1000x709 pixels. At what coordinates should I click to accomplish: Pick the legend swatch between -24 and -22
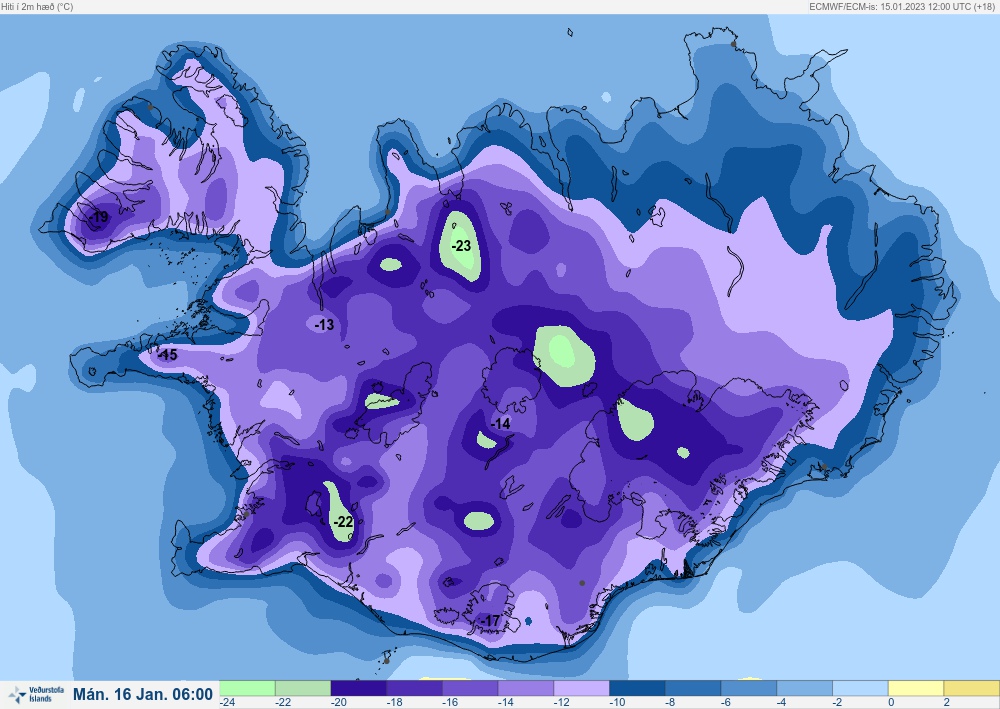pyautogui.click(x=247, y=688)
